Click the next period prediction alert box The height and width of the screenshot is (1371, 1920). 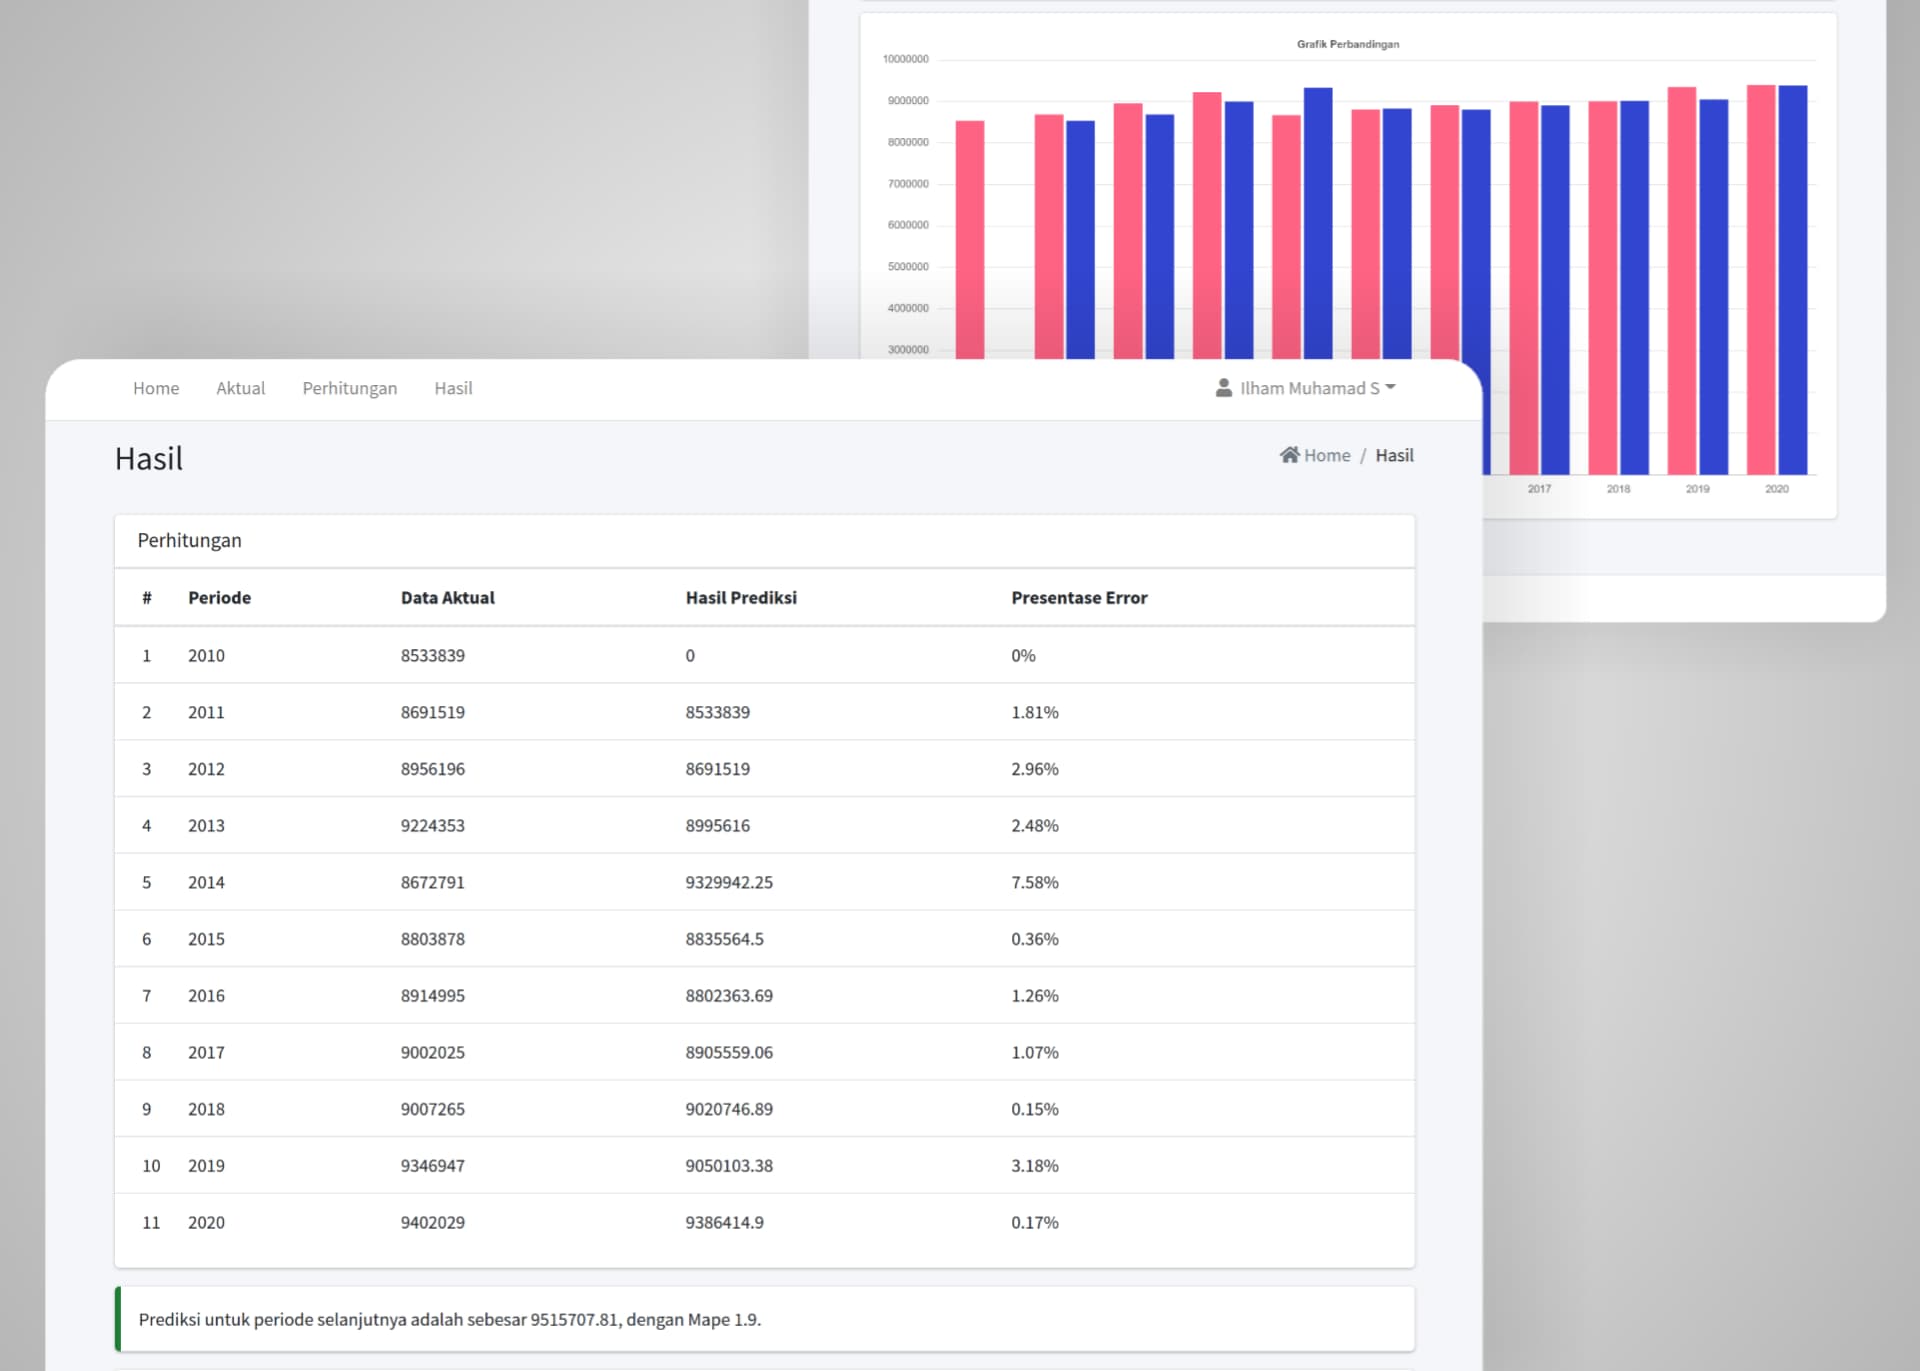click(764, 1319)
